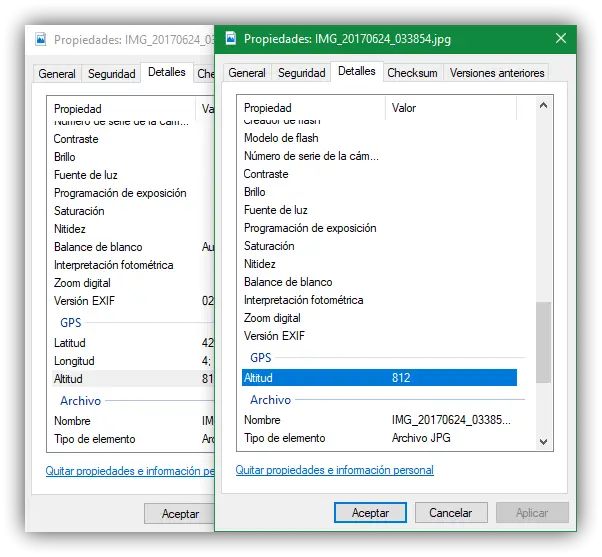
Task: Select Interpretación fotométrica in back window
Action: [x=133, y=265]
